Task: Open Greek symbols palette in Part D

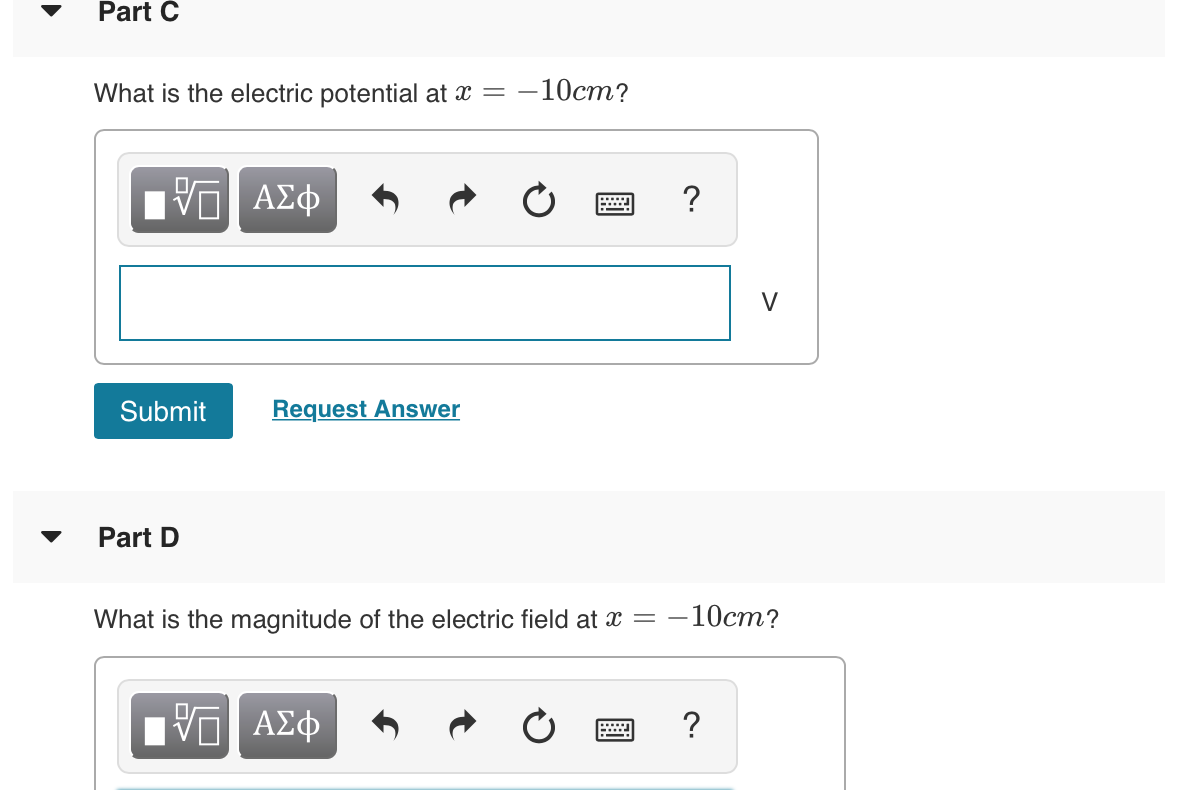Action: coord(287,725)
